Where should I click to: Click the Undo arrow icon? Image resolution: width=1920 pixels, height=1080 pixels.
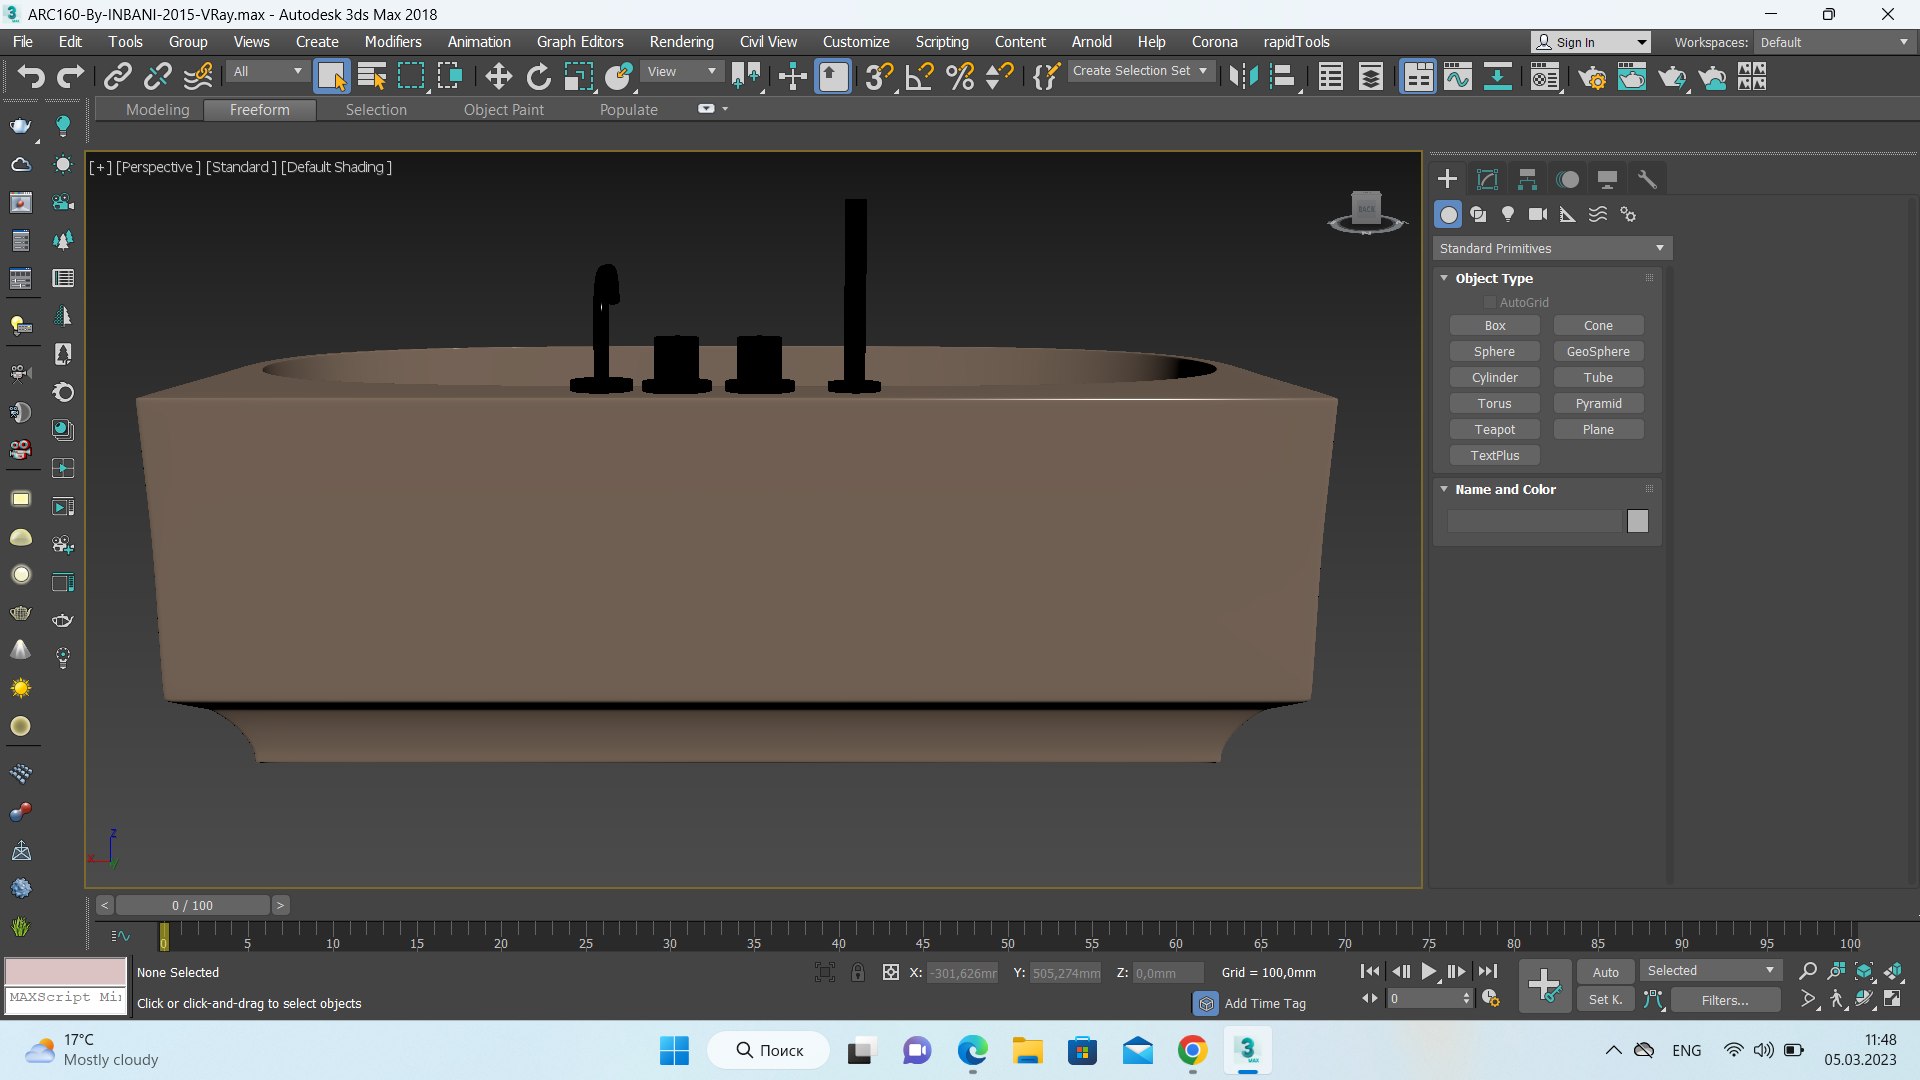coord(30,76)
